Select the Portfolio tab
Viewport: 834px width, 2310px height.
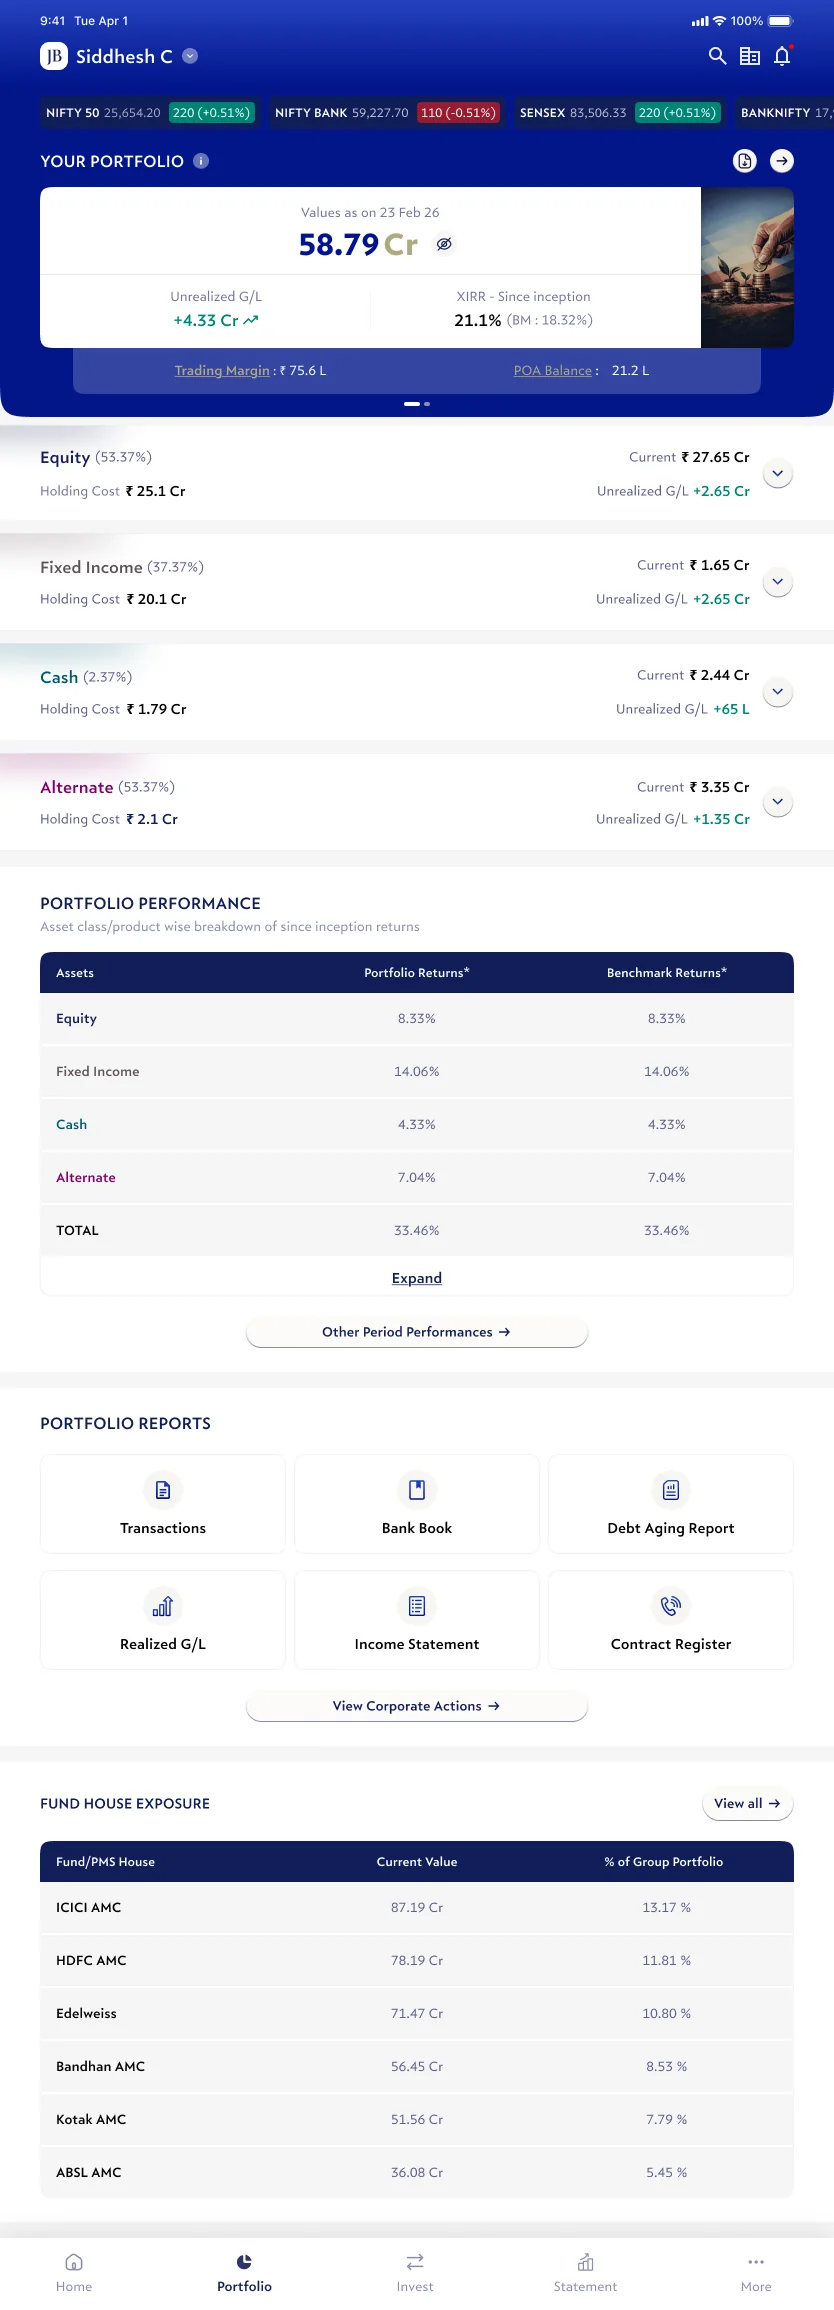[x=245, y=2273]
